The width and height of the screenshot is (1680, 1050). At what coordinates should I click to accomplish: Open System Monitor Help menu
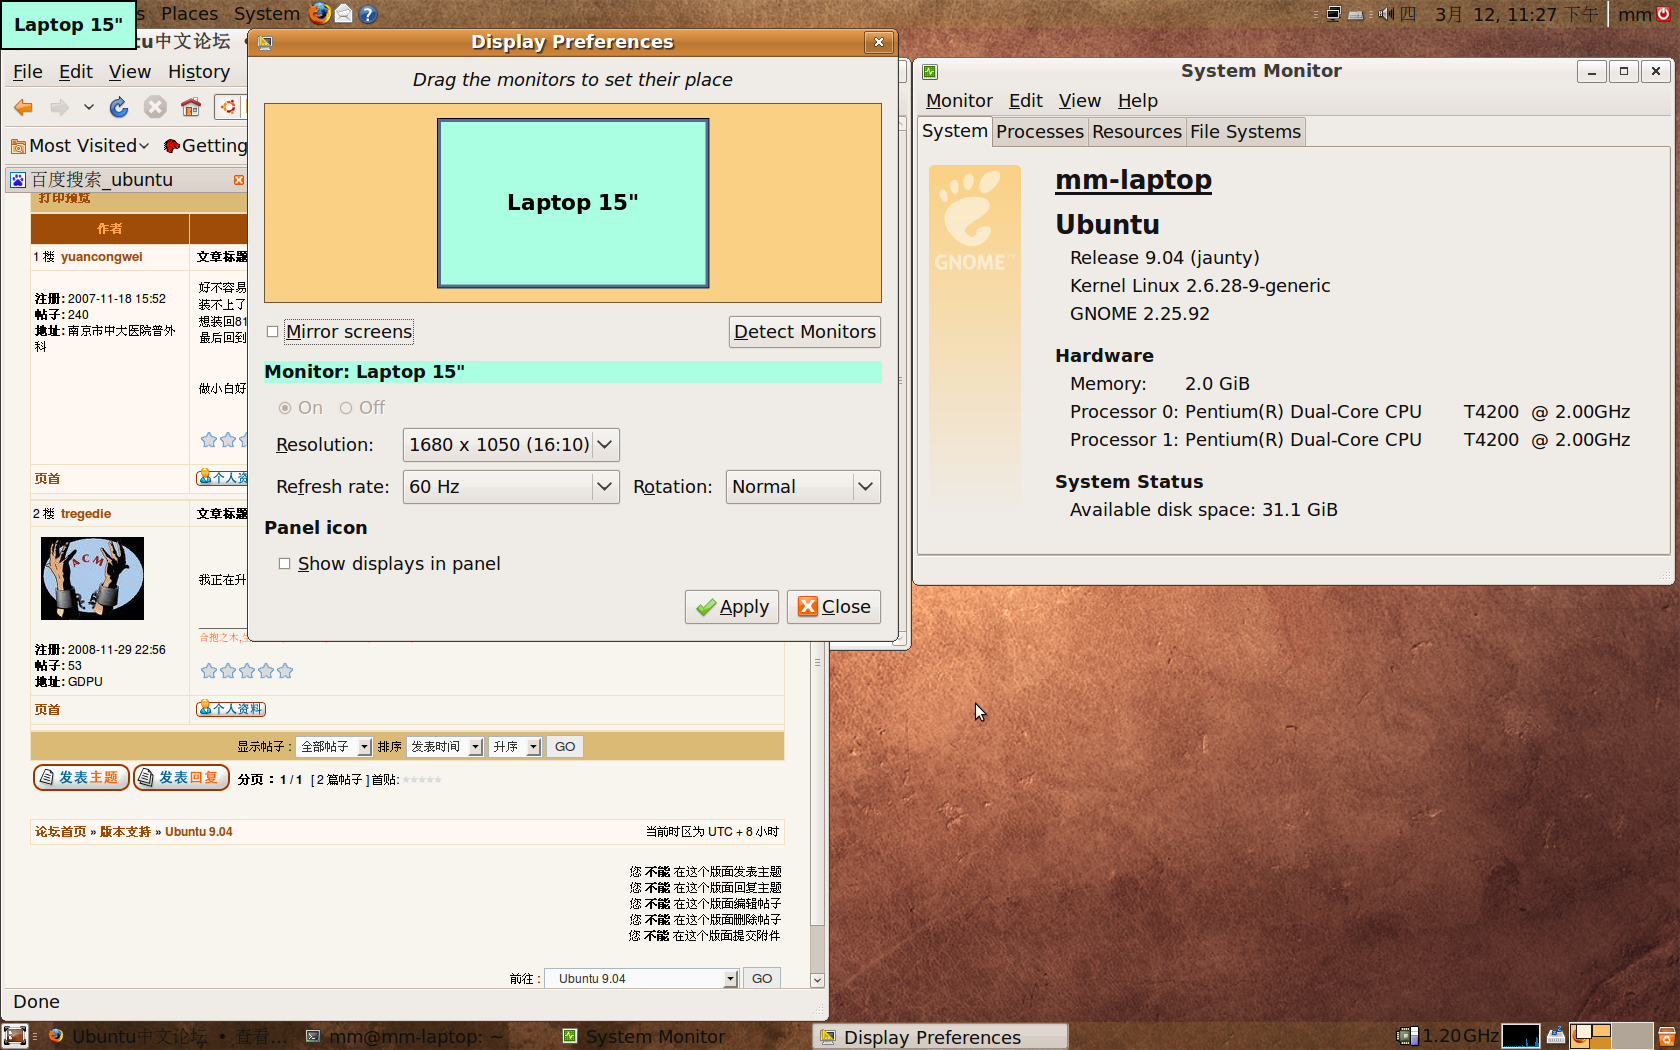point(1138,101)
